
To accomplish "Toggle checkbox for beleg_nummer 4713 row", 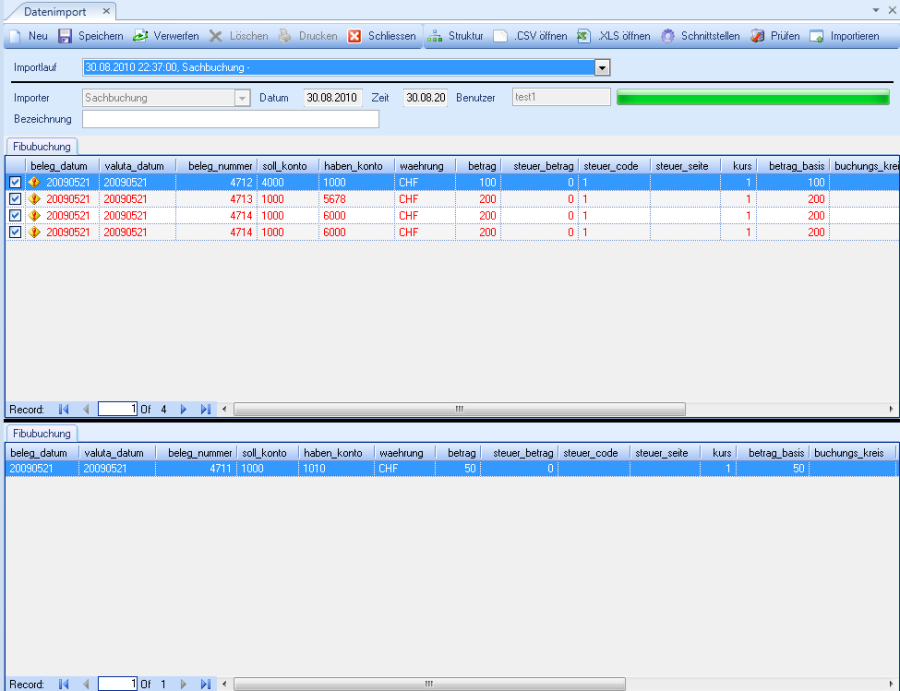I will (15, 199).
